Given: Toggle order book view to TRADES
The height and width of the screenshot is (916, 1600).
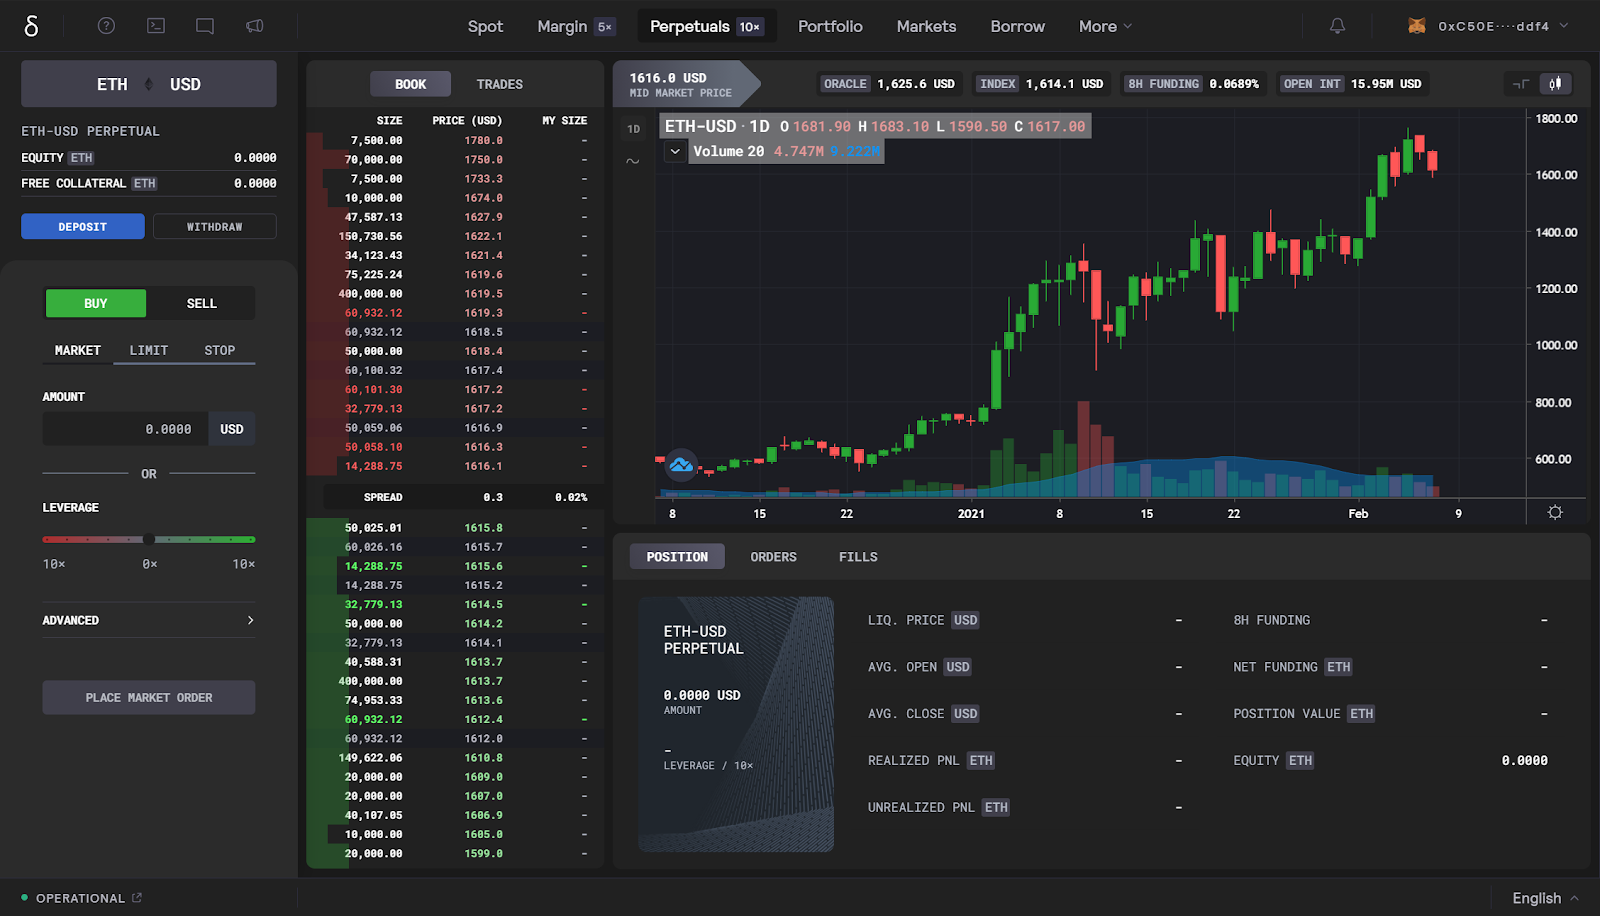Looking at the screenshot, I should (x=499, y=84).
